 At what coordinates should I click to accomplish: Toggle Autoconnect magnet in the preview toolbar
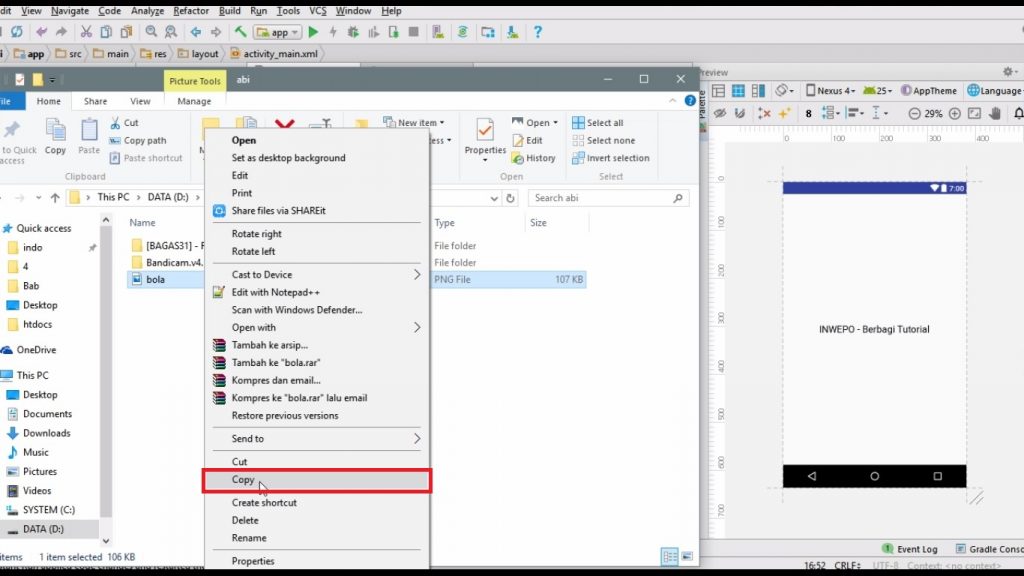point(741,114)
